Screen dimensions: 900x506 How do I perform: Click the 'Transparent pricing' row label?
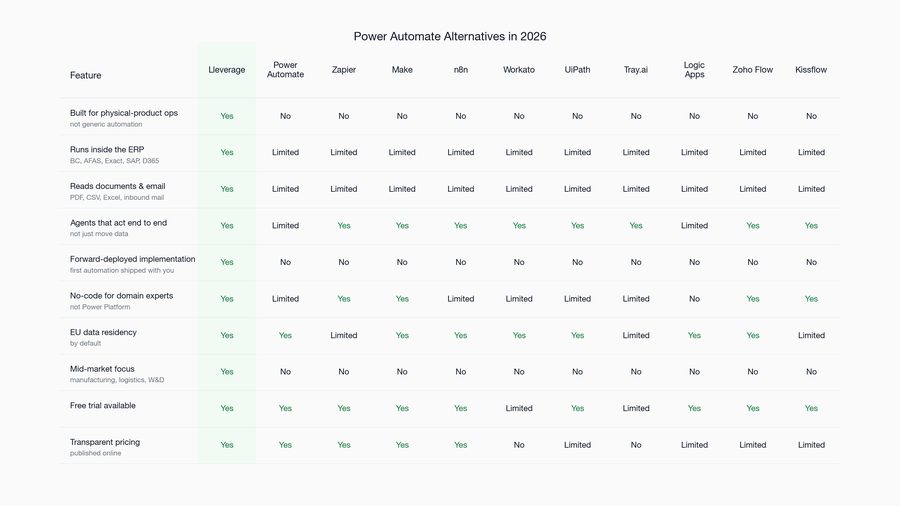(105, 442)
